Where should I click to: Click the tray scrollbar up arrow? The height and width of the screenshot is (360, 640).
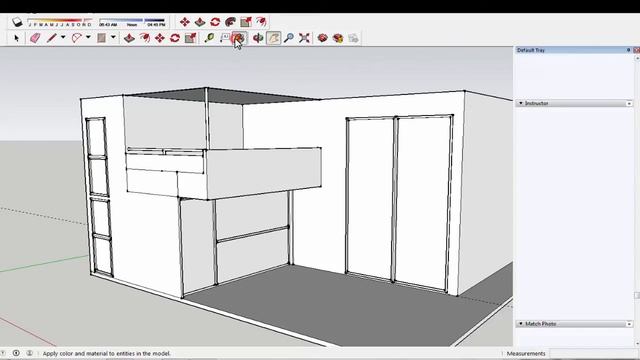pyautogui.click(x=637, y=58)
